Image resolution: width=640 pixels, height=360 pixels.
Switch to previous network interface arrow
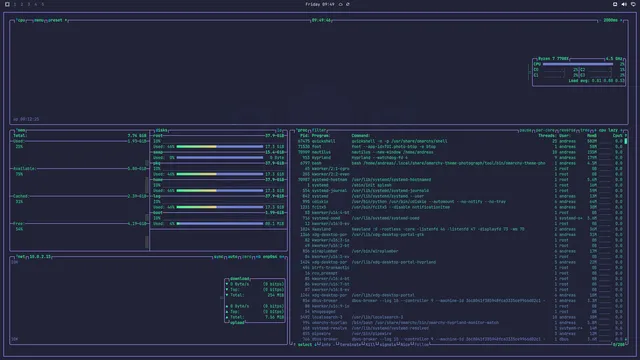pyautogui.click(x=258, y=257)
